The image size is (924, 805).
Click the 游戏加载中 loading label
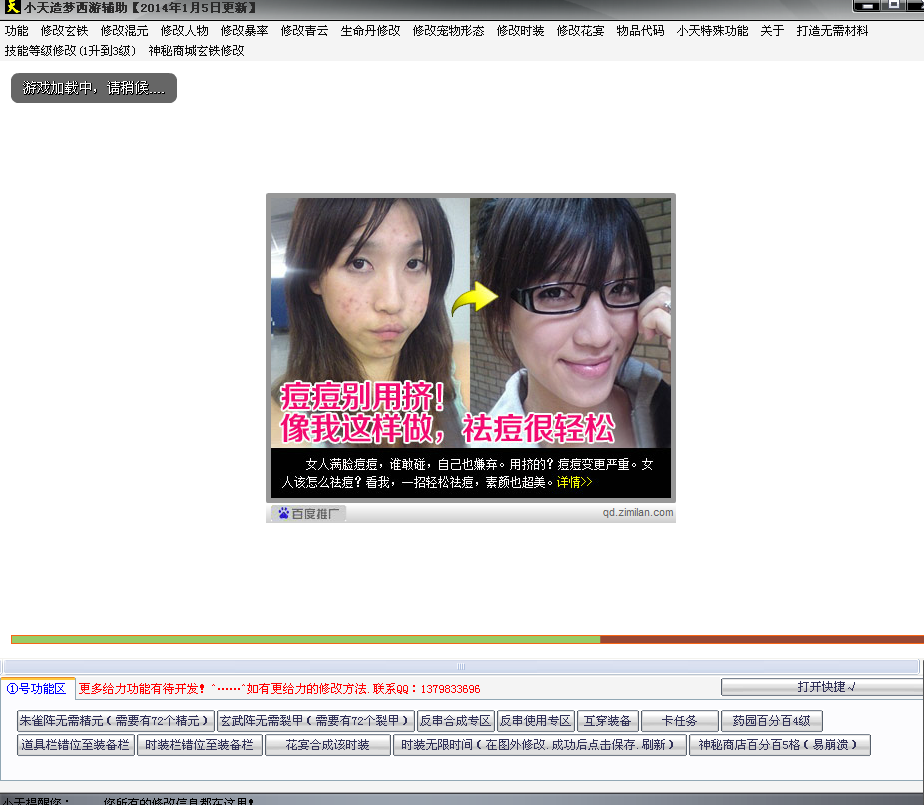coord(94,88)
